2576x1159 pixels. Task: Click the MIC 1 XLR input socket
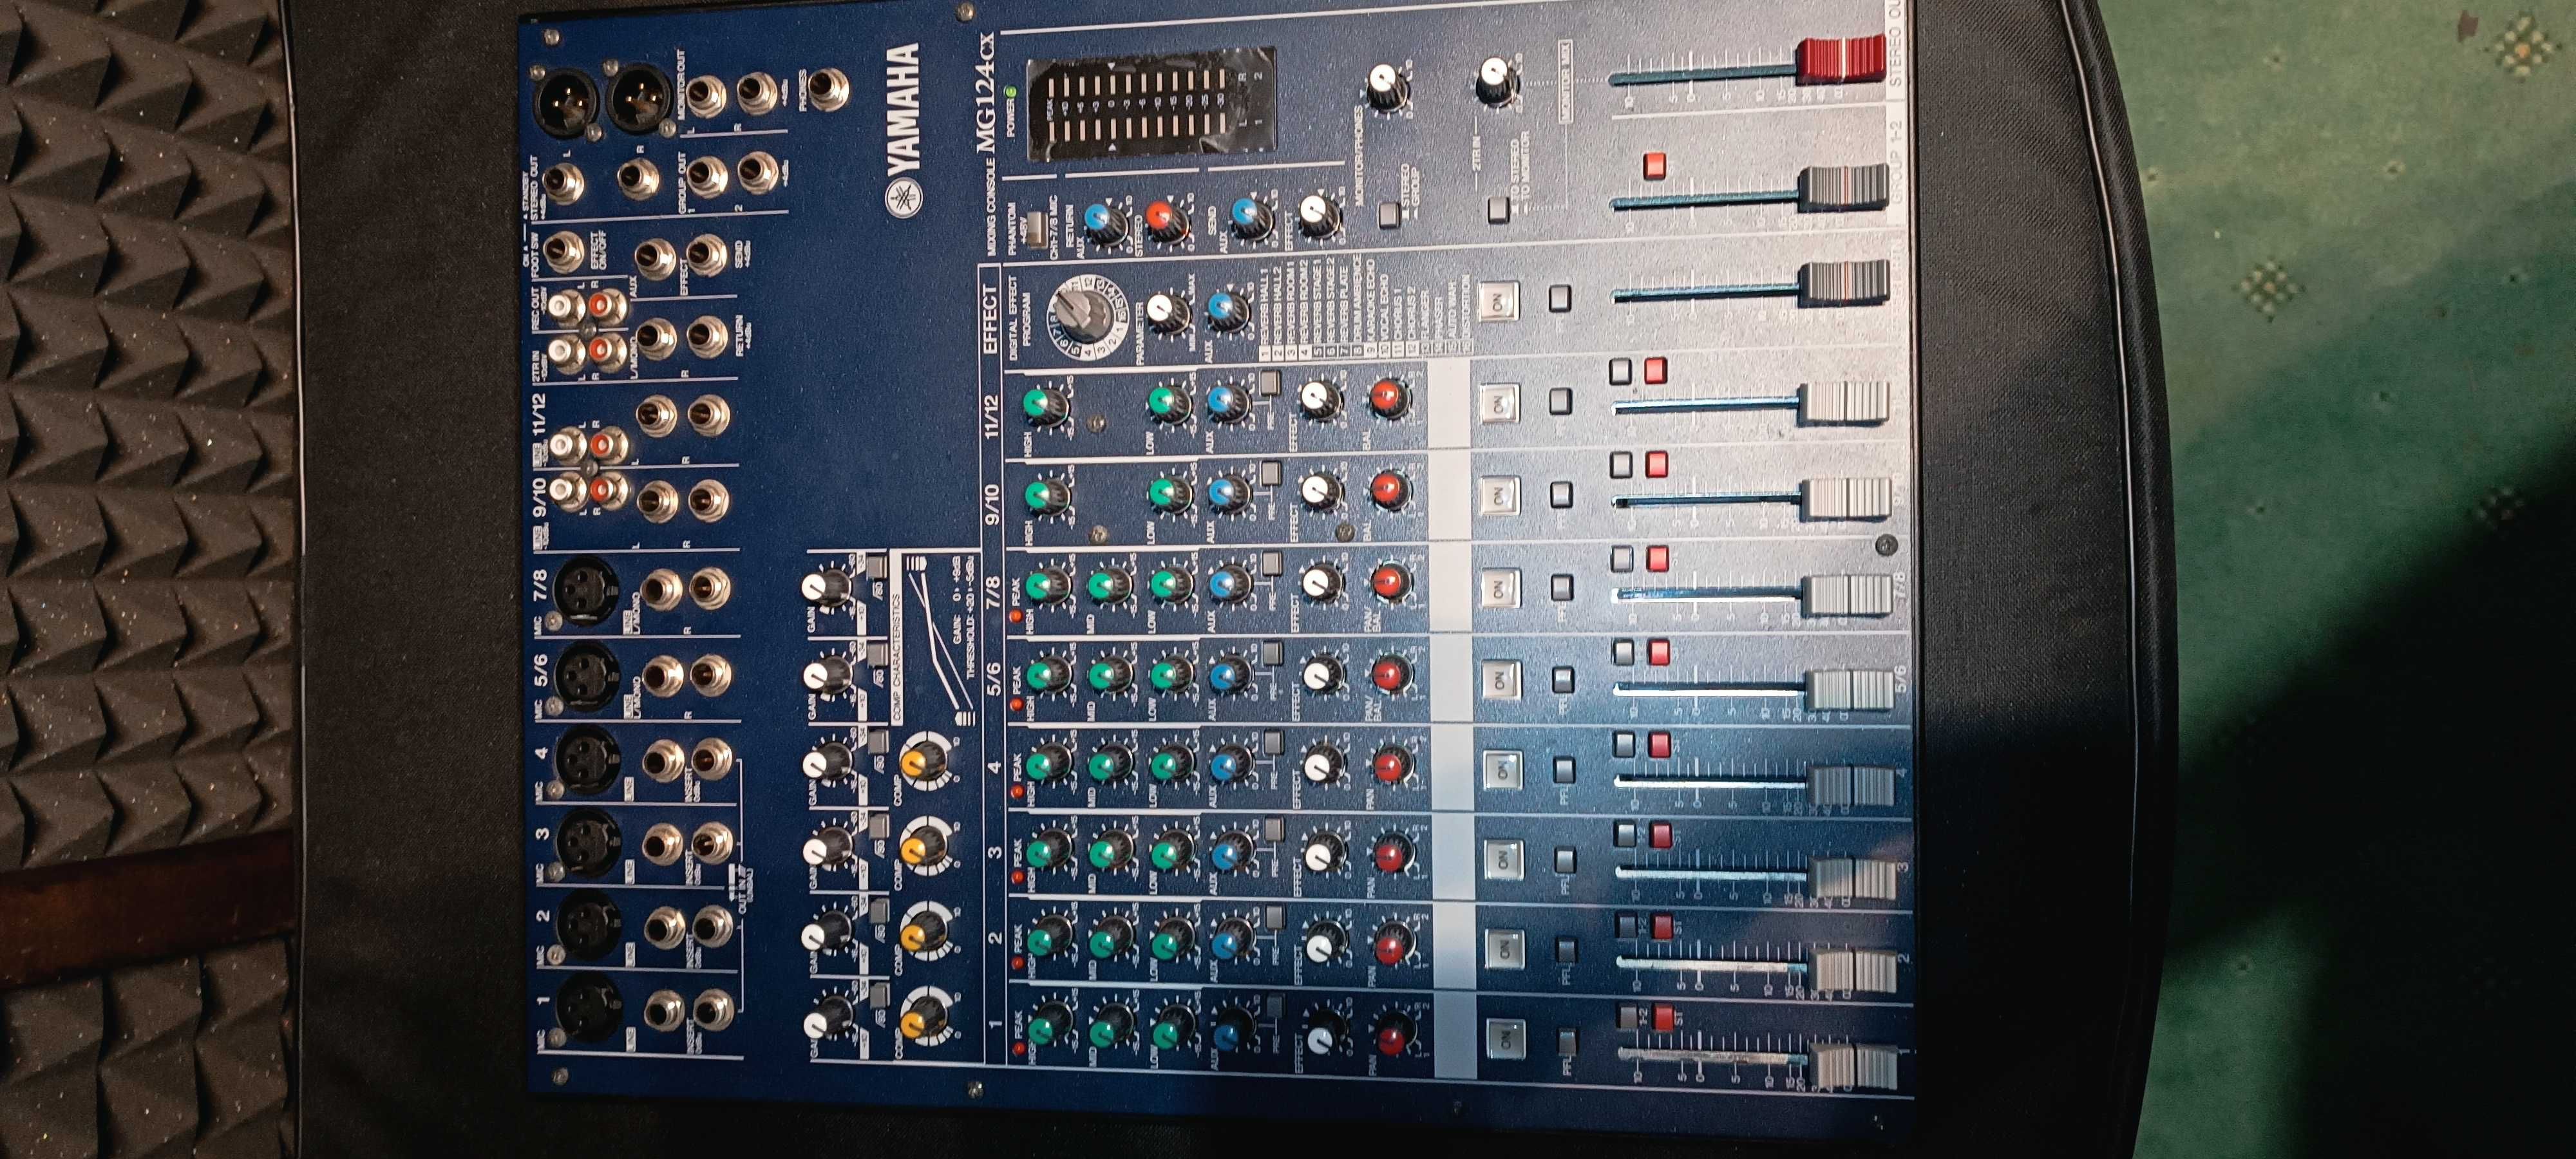tap(588, 1008)
